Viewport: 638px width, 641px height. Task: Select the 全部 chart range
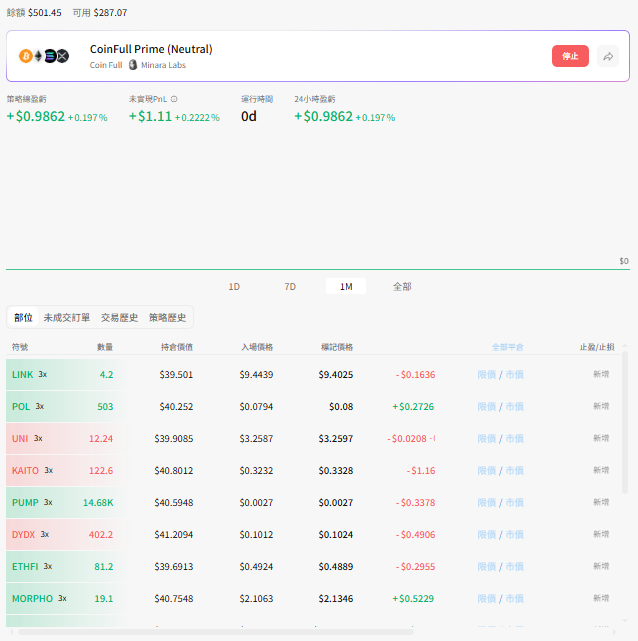pyautogui.click(x=402, y=287)
